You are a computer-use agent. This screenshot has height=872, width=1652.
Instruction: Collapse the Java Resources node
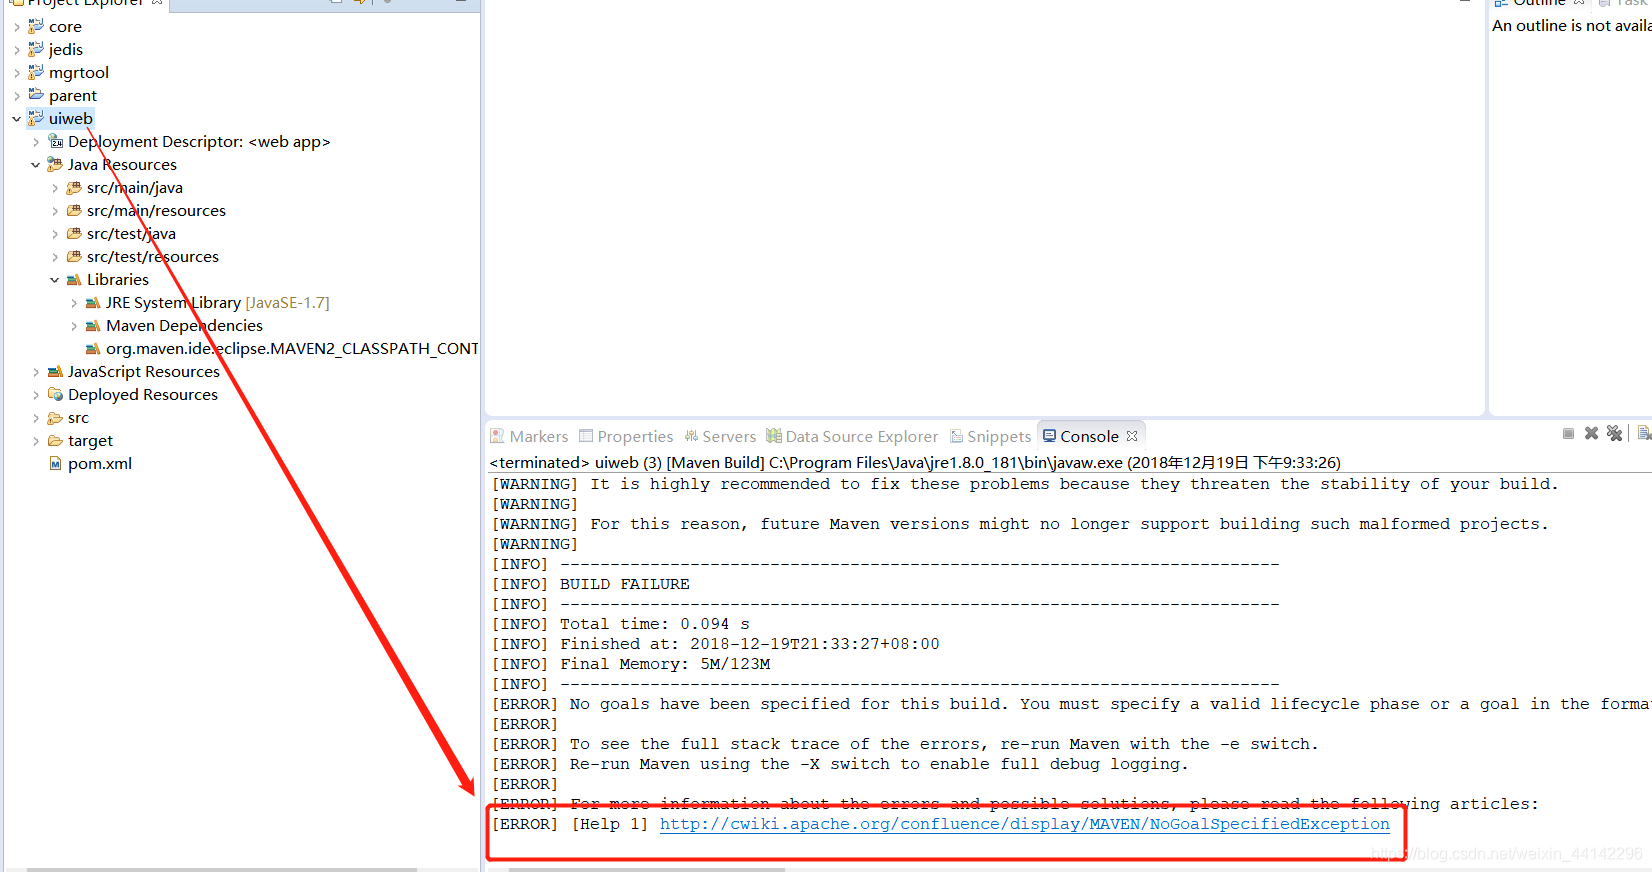(x=36, y=165)
